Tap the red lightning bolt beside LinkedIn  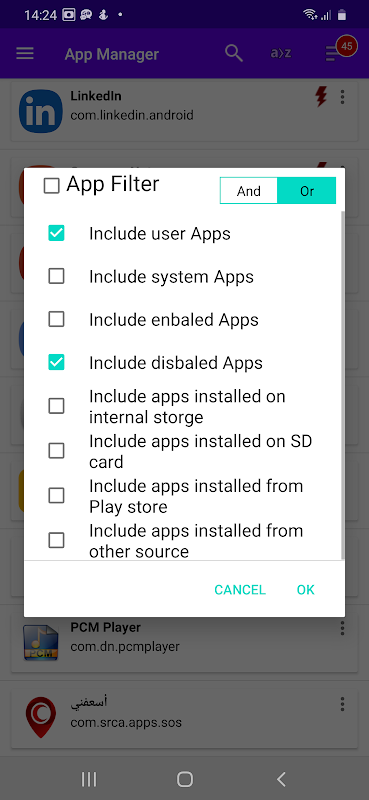click(x=321, y=96)
